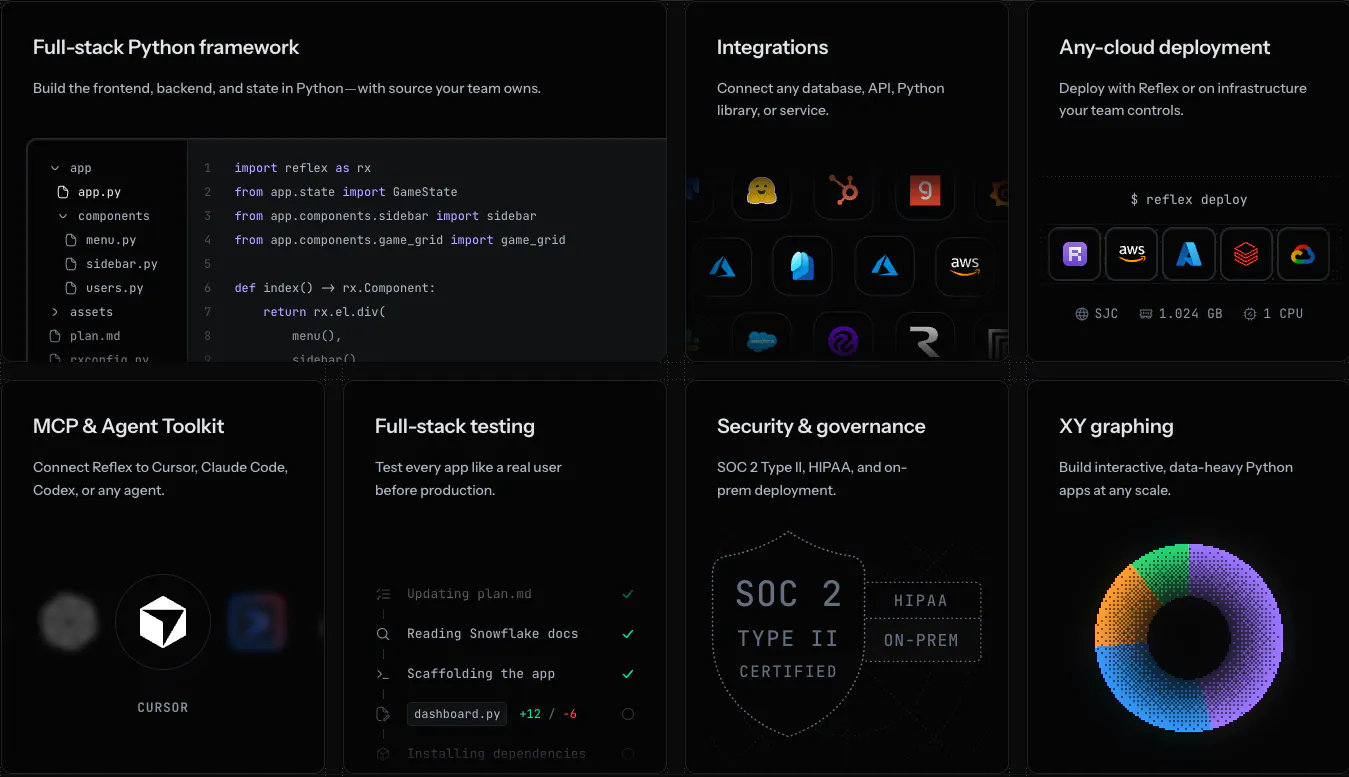Select the red Databricks stack icon
Screen dimensions: 1349x777
point(1245,254)
